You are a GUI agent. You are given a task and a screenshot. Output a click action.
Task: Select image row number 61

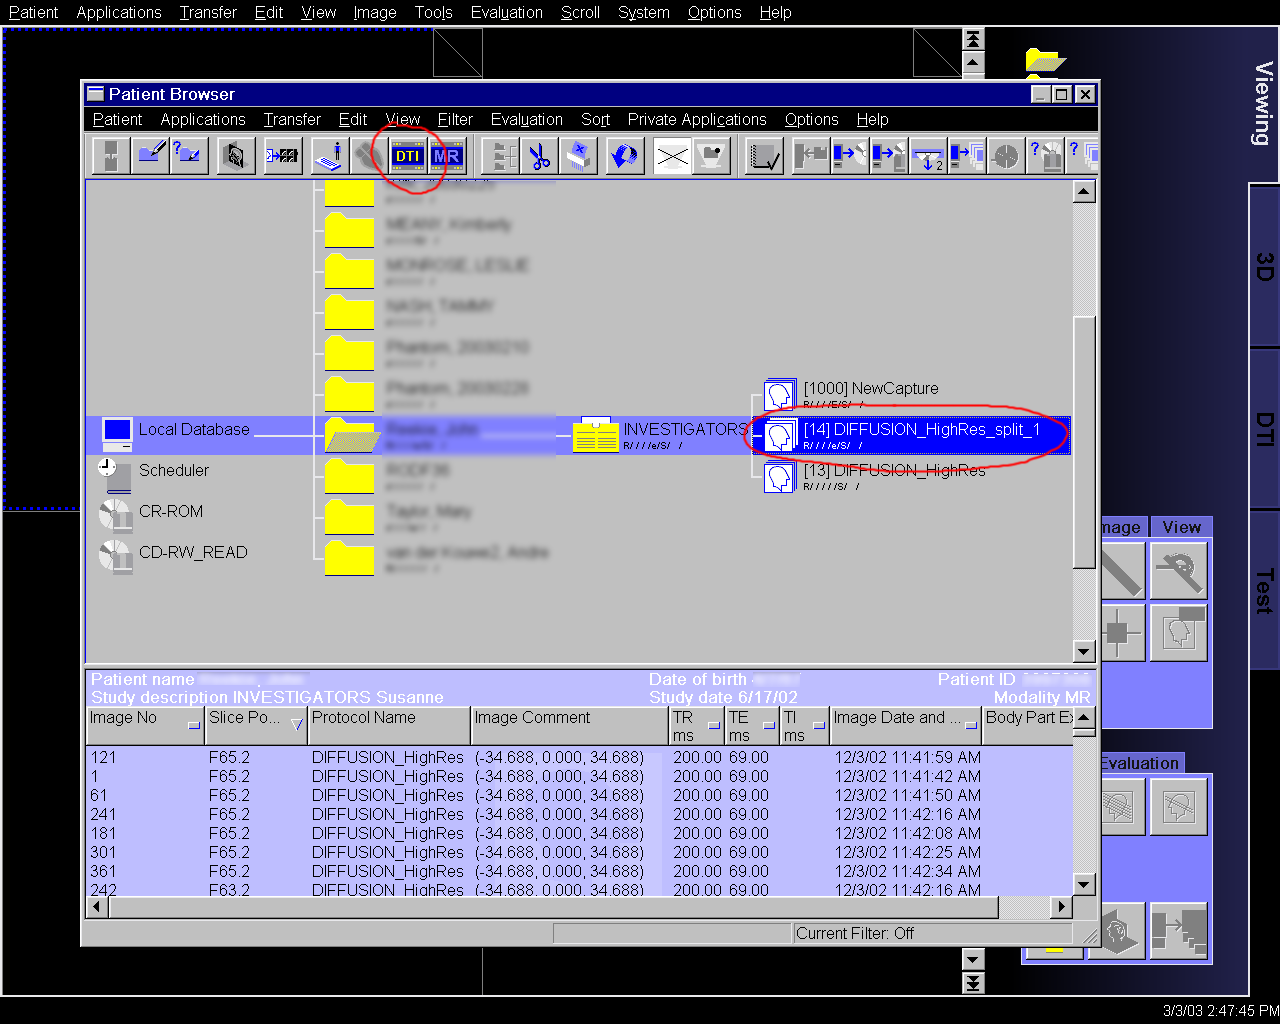click(x=580, y=795)
